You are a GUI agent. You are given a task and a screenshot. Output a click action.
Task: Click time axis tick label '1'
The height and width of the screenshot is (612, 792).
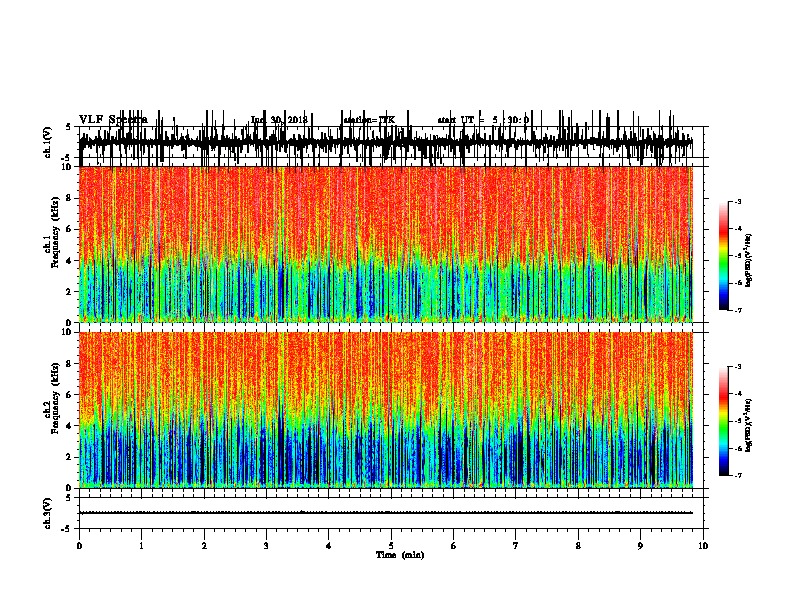point(141,546)
